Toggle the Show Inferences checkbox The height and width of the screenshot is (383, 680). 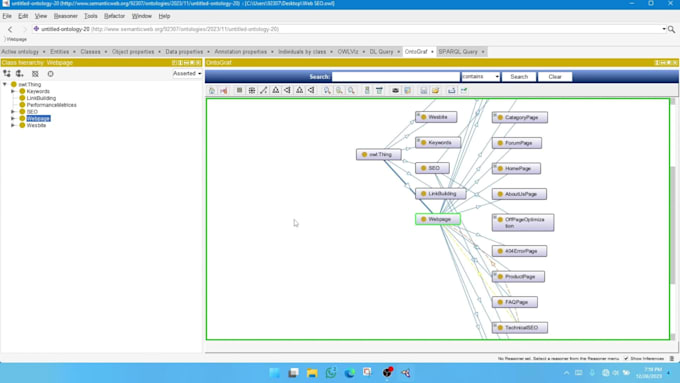point(626,358)
